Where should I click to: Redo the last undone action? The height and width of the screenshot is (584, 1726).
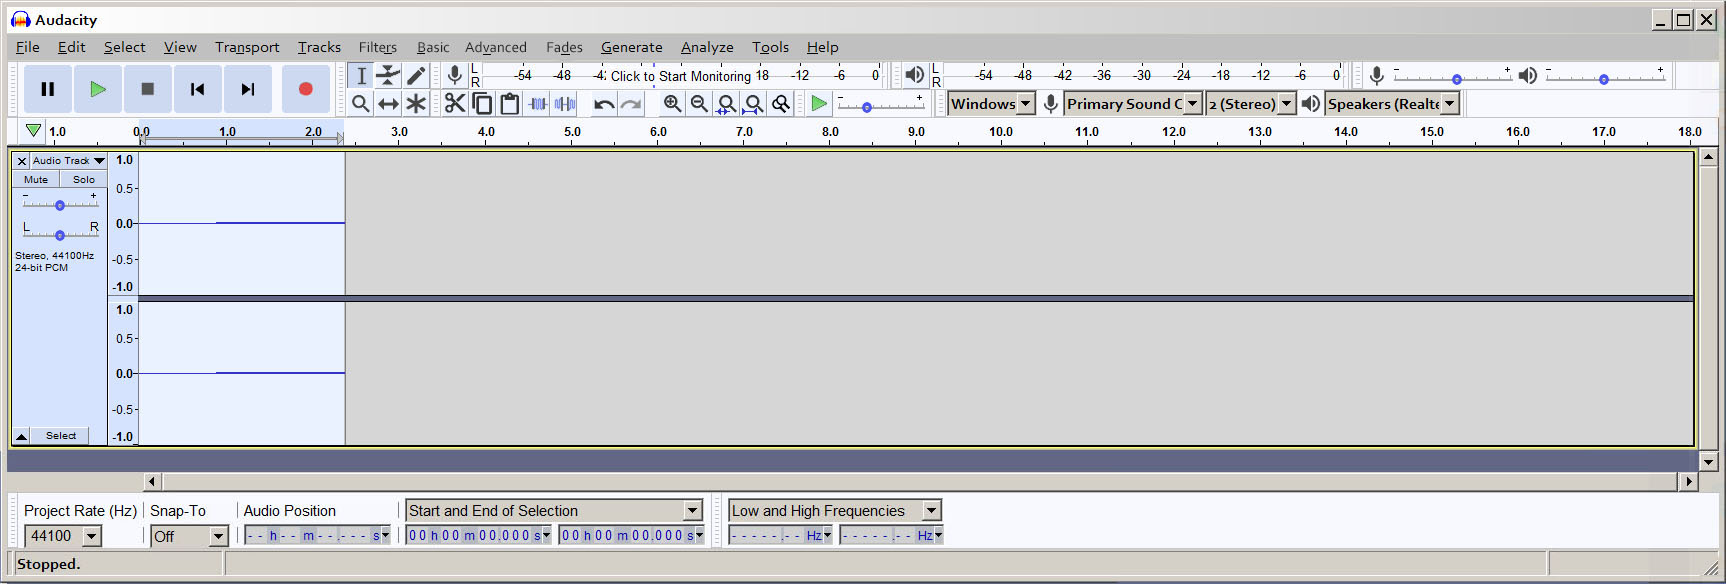point(631,103)
